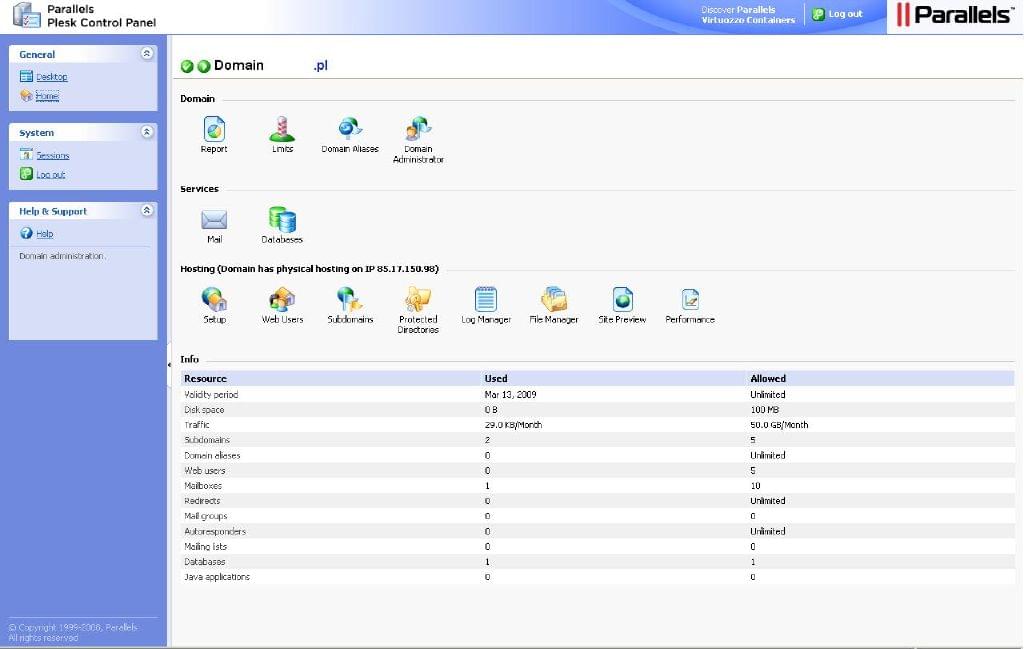
Task: Select the Validity period row label
Action: pos(211,395)
